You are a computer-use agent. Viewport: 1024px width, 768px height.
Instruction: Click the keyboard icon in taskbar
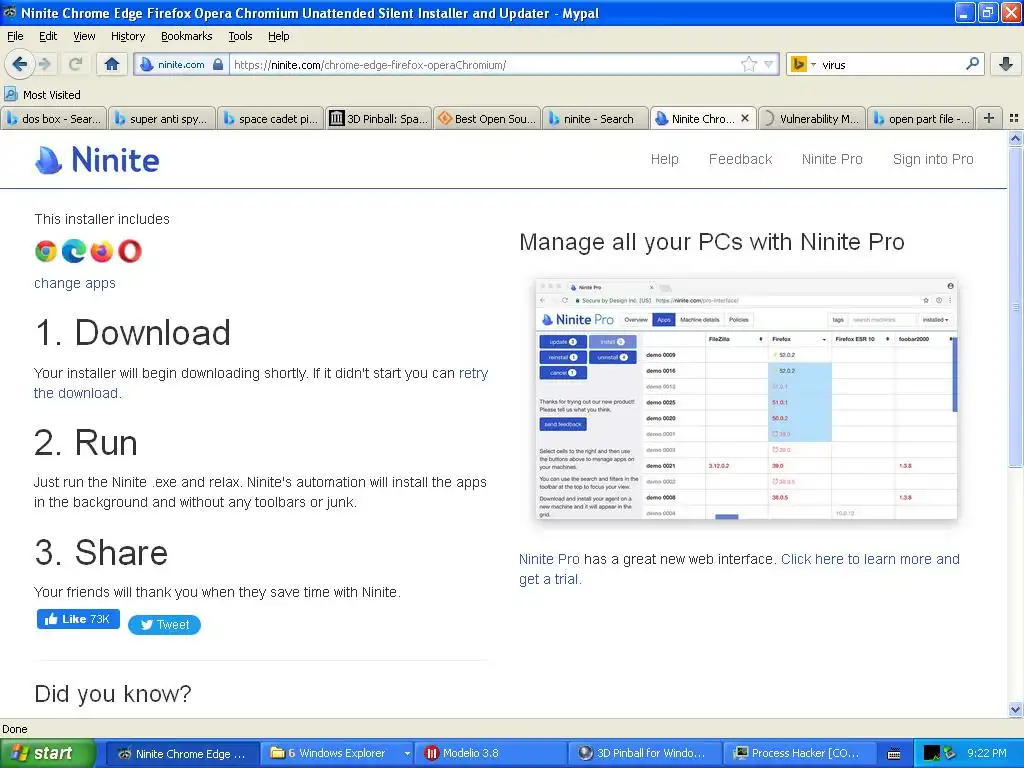coord(894,754)
